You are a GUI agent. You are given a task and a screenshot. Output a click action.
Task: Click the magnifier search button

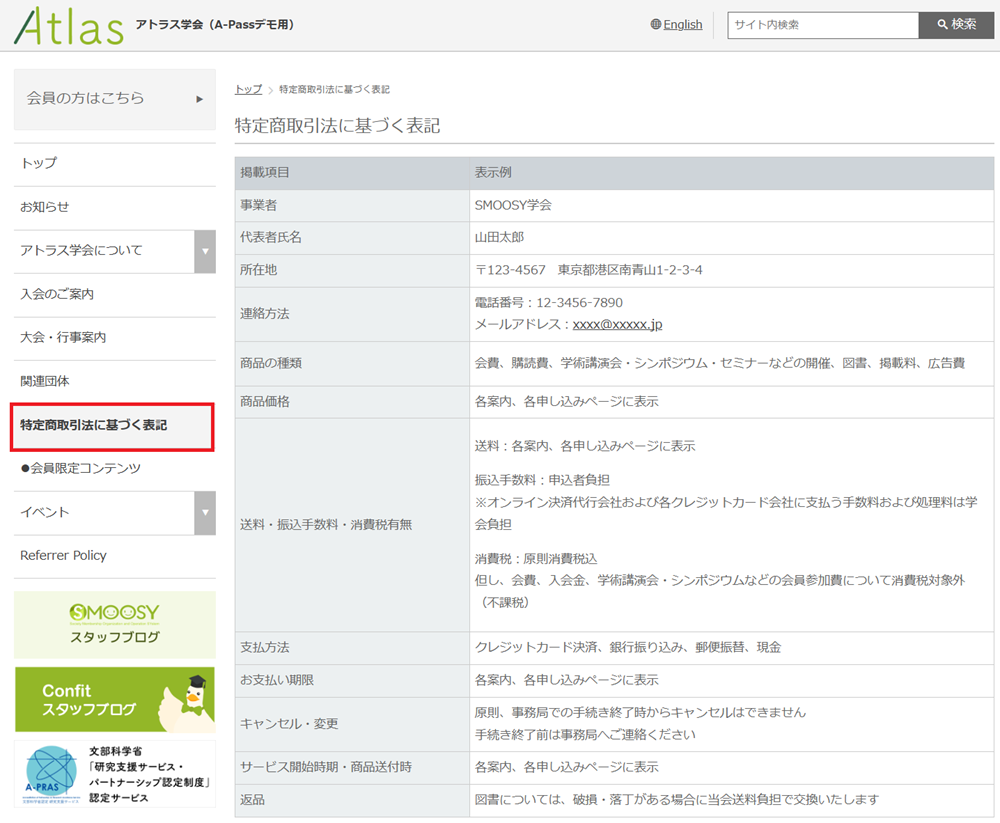point(956,24)
